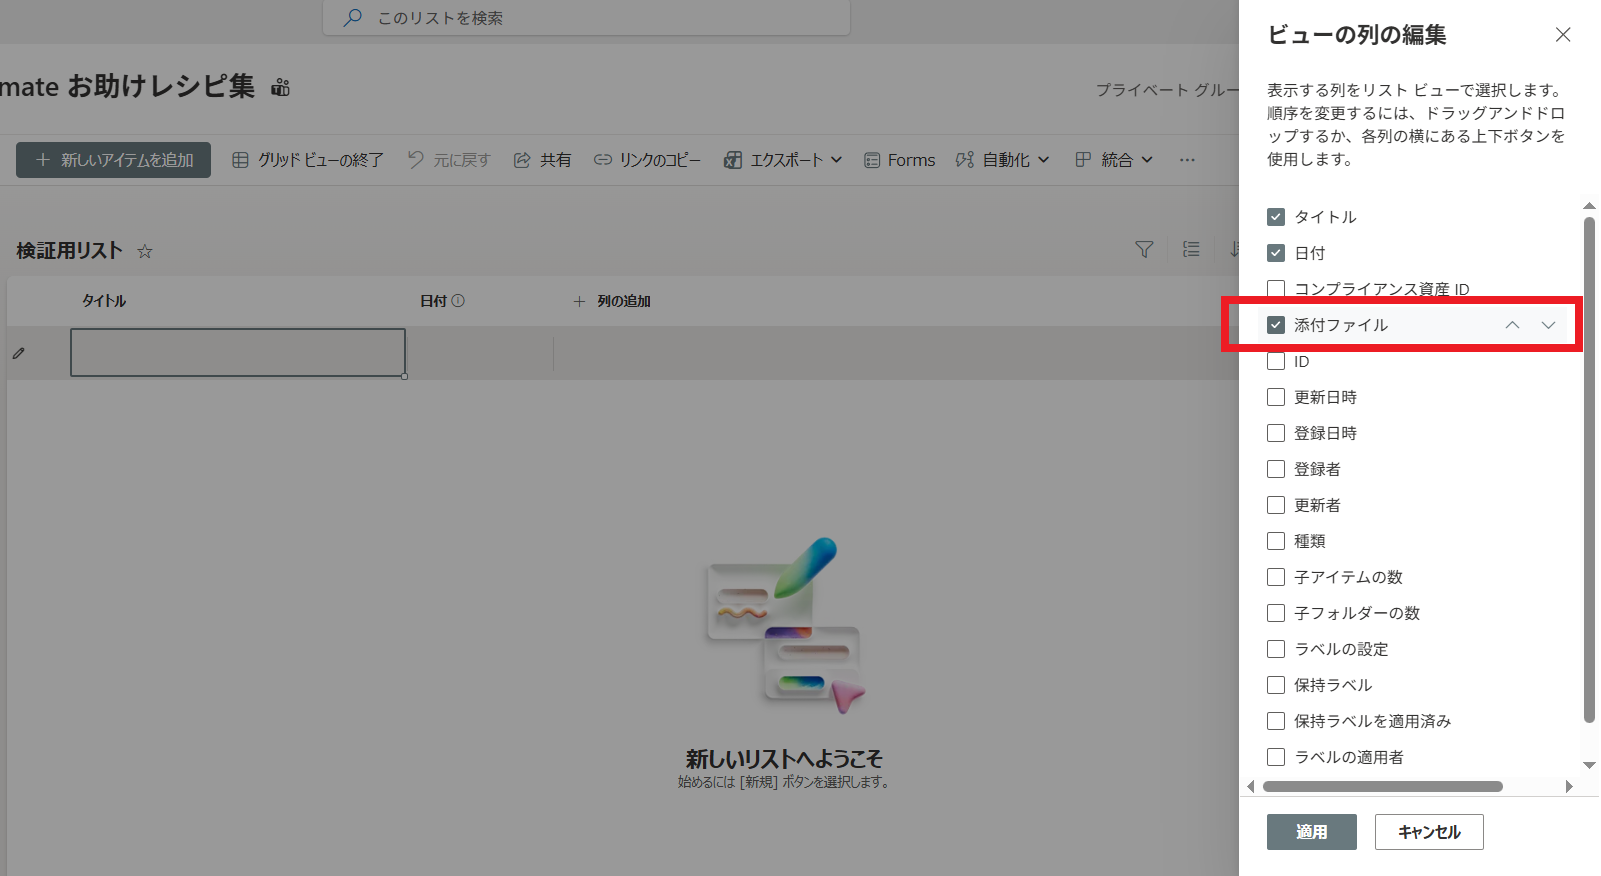Check the 種類 checkbox
The width and height of the screenshot is (1601, 876).
[x=1276, y=541]
